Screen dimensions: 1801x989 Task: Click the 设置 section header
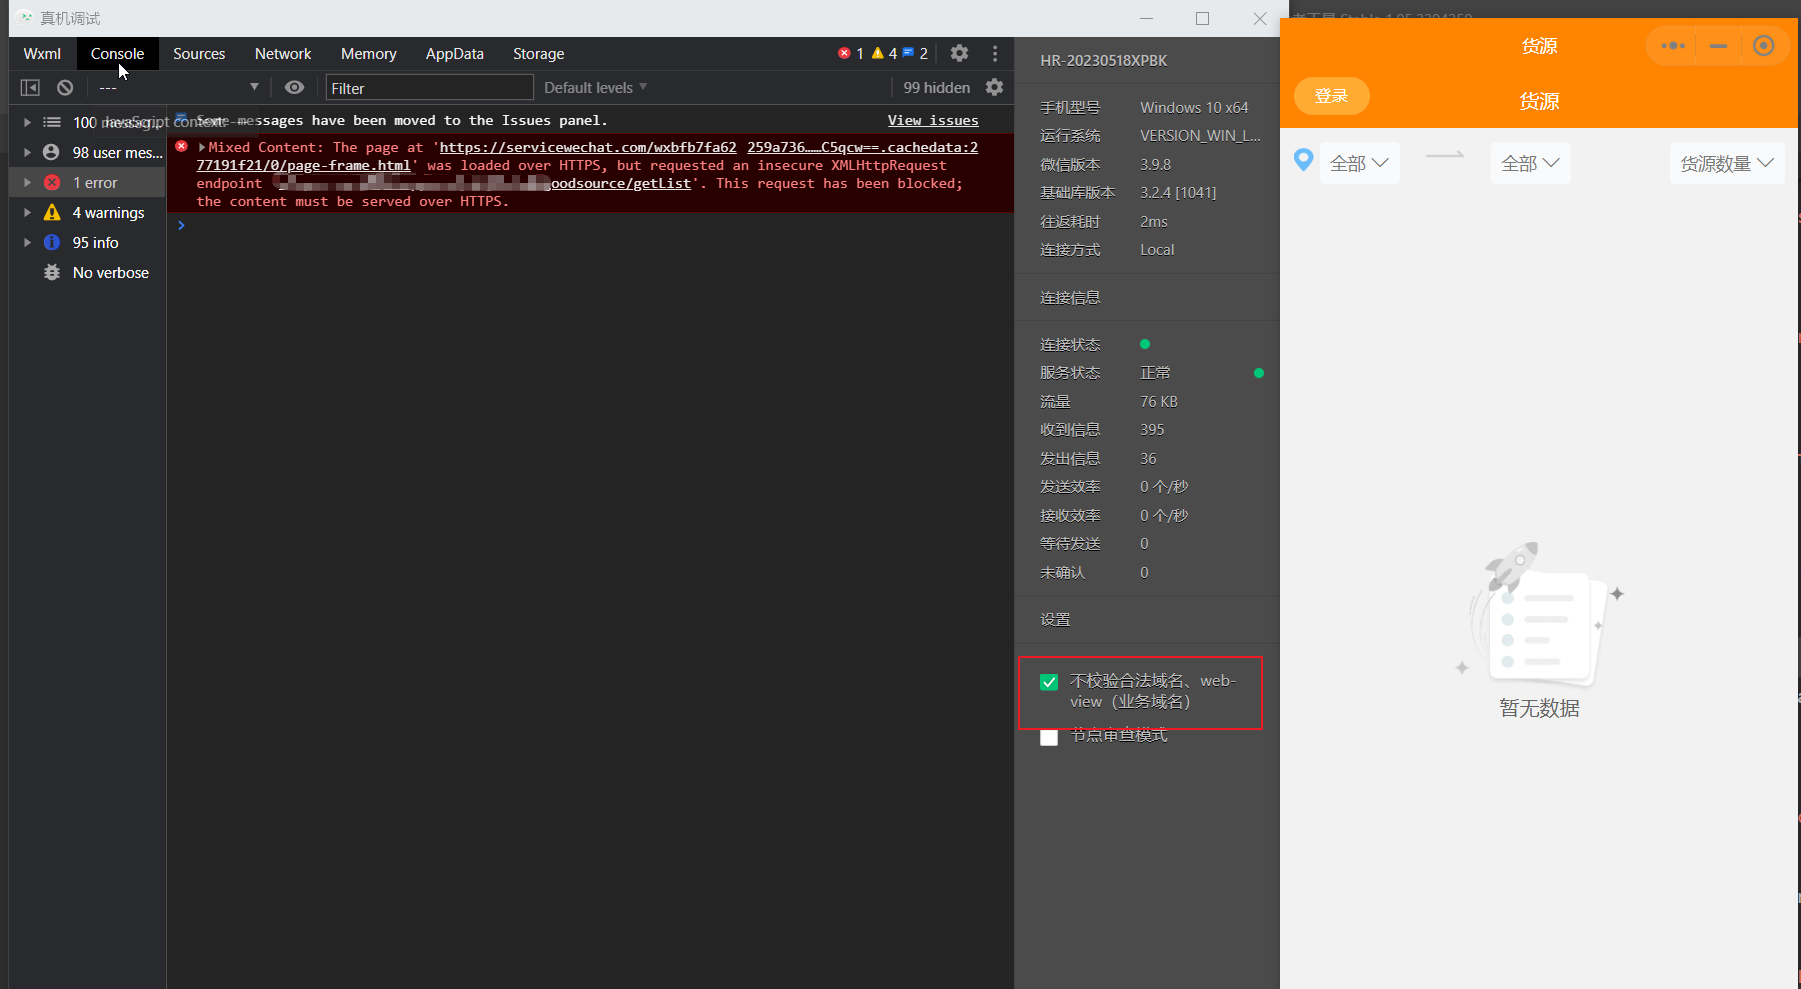coord(1055,619)
